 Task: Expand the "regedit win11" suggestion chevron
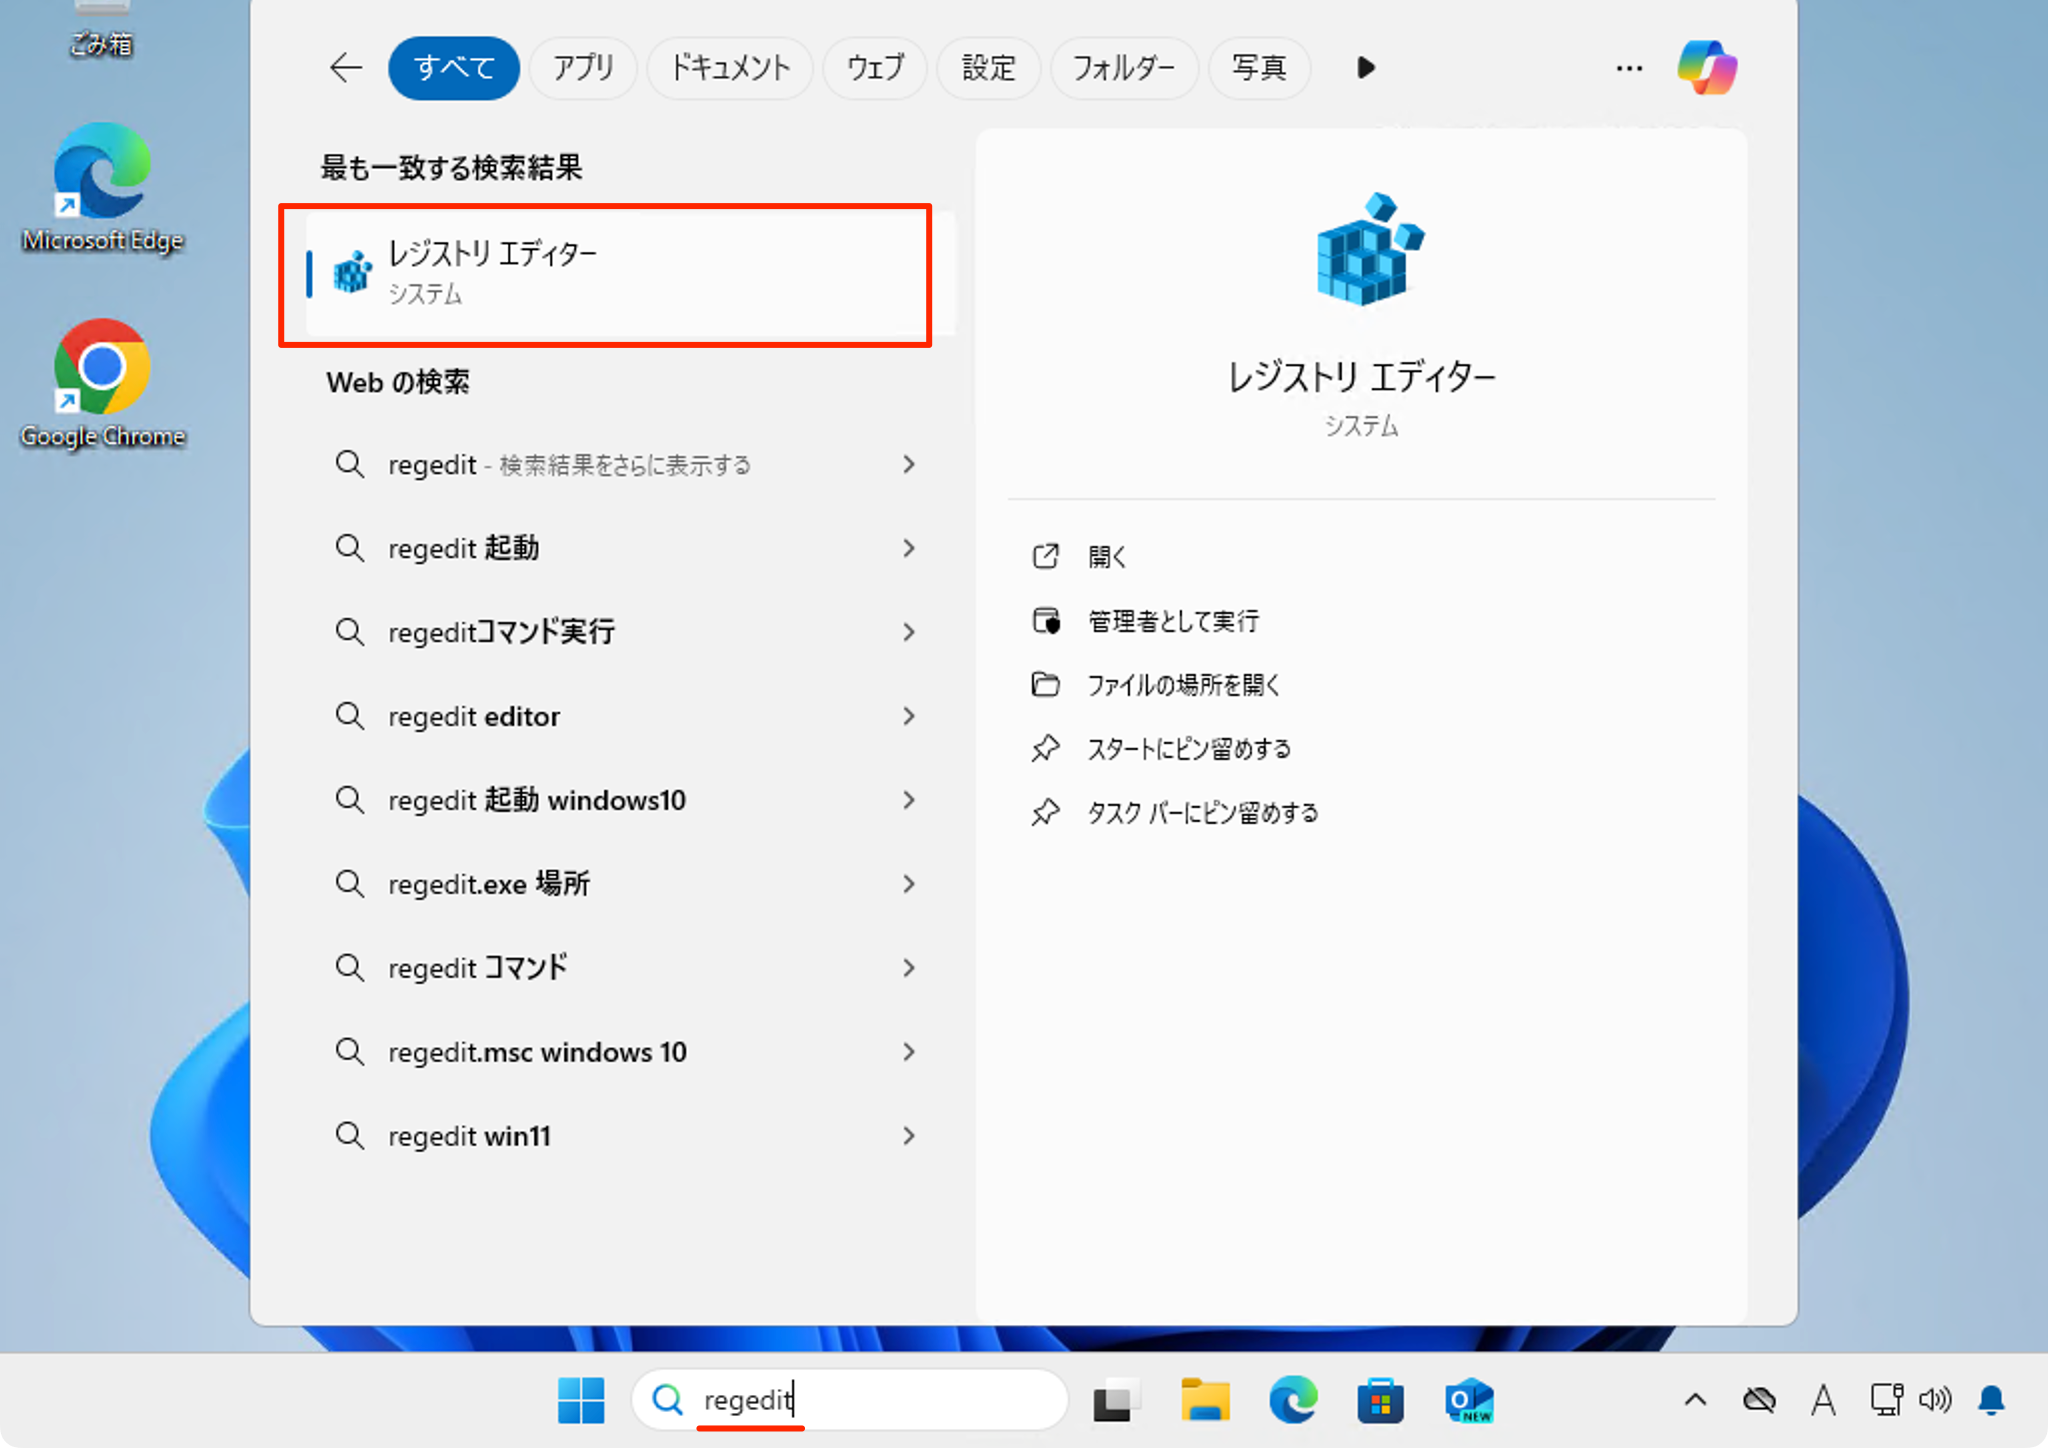[908, 1136]
